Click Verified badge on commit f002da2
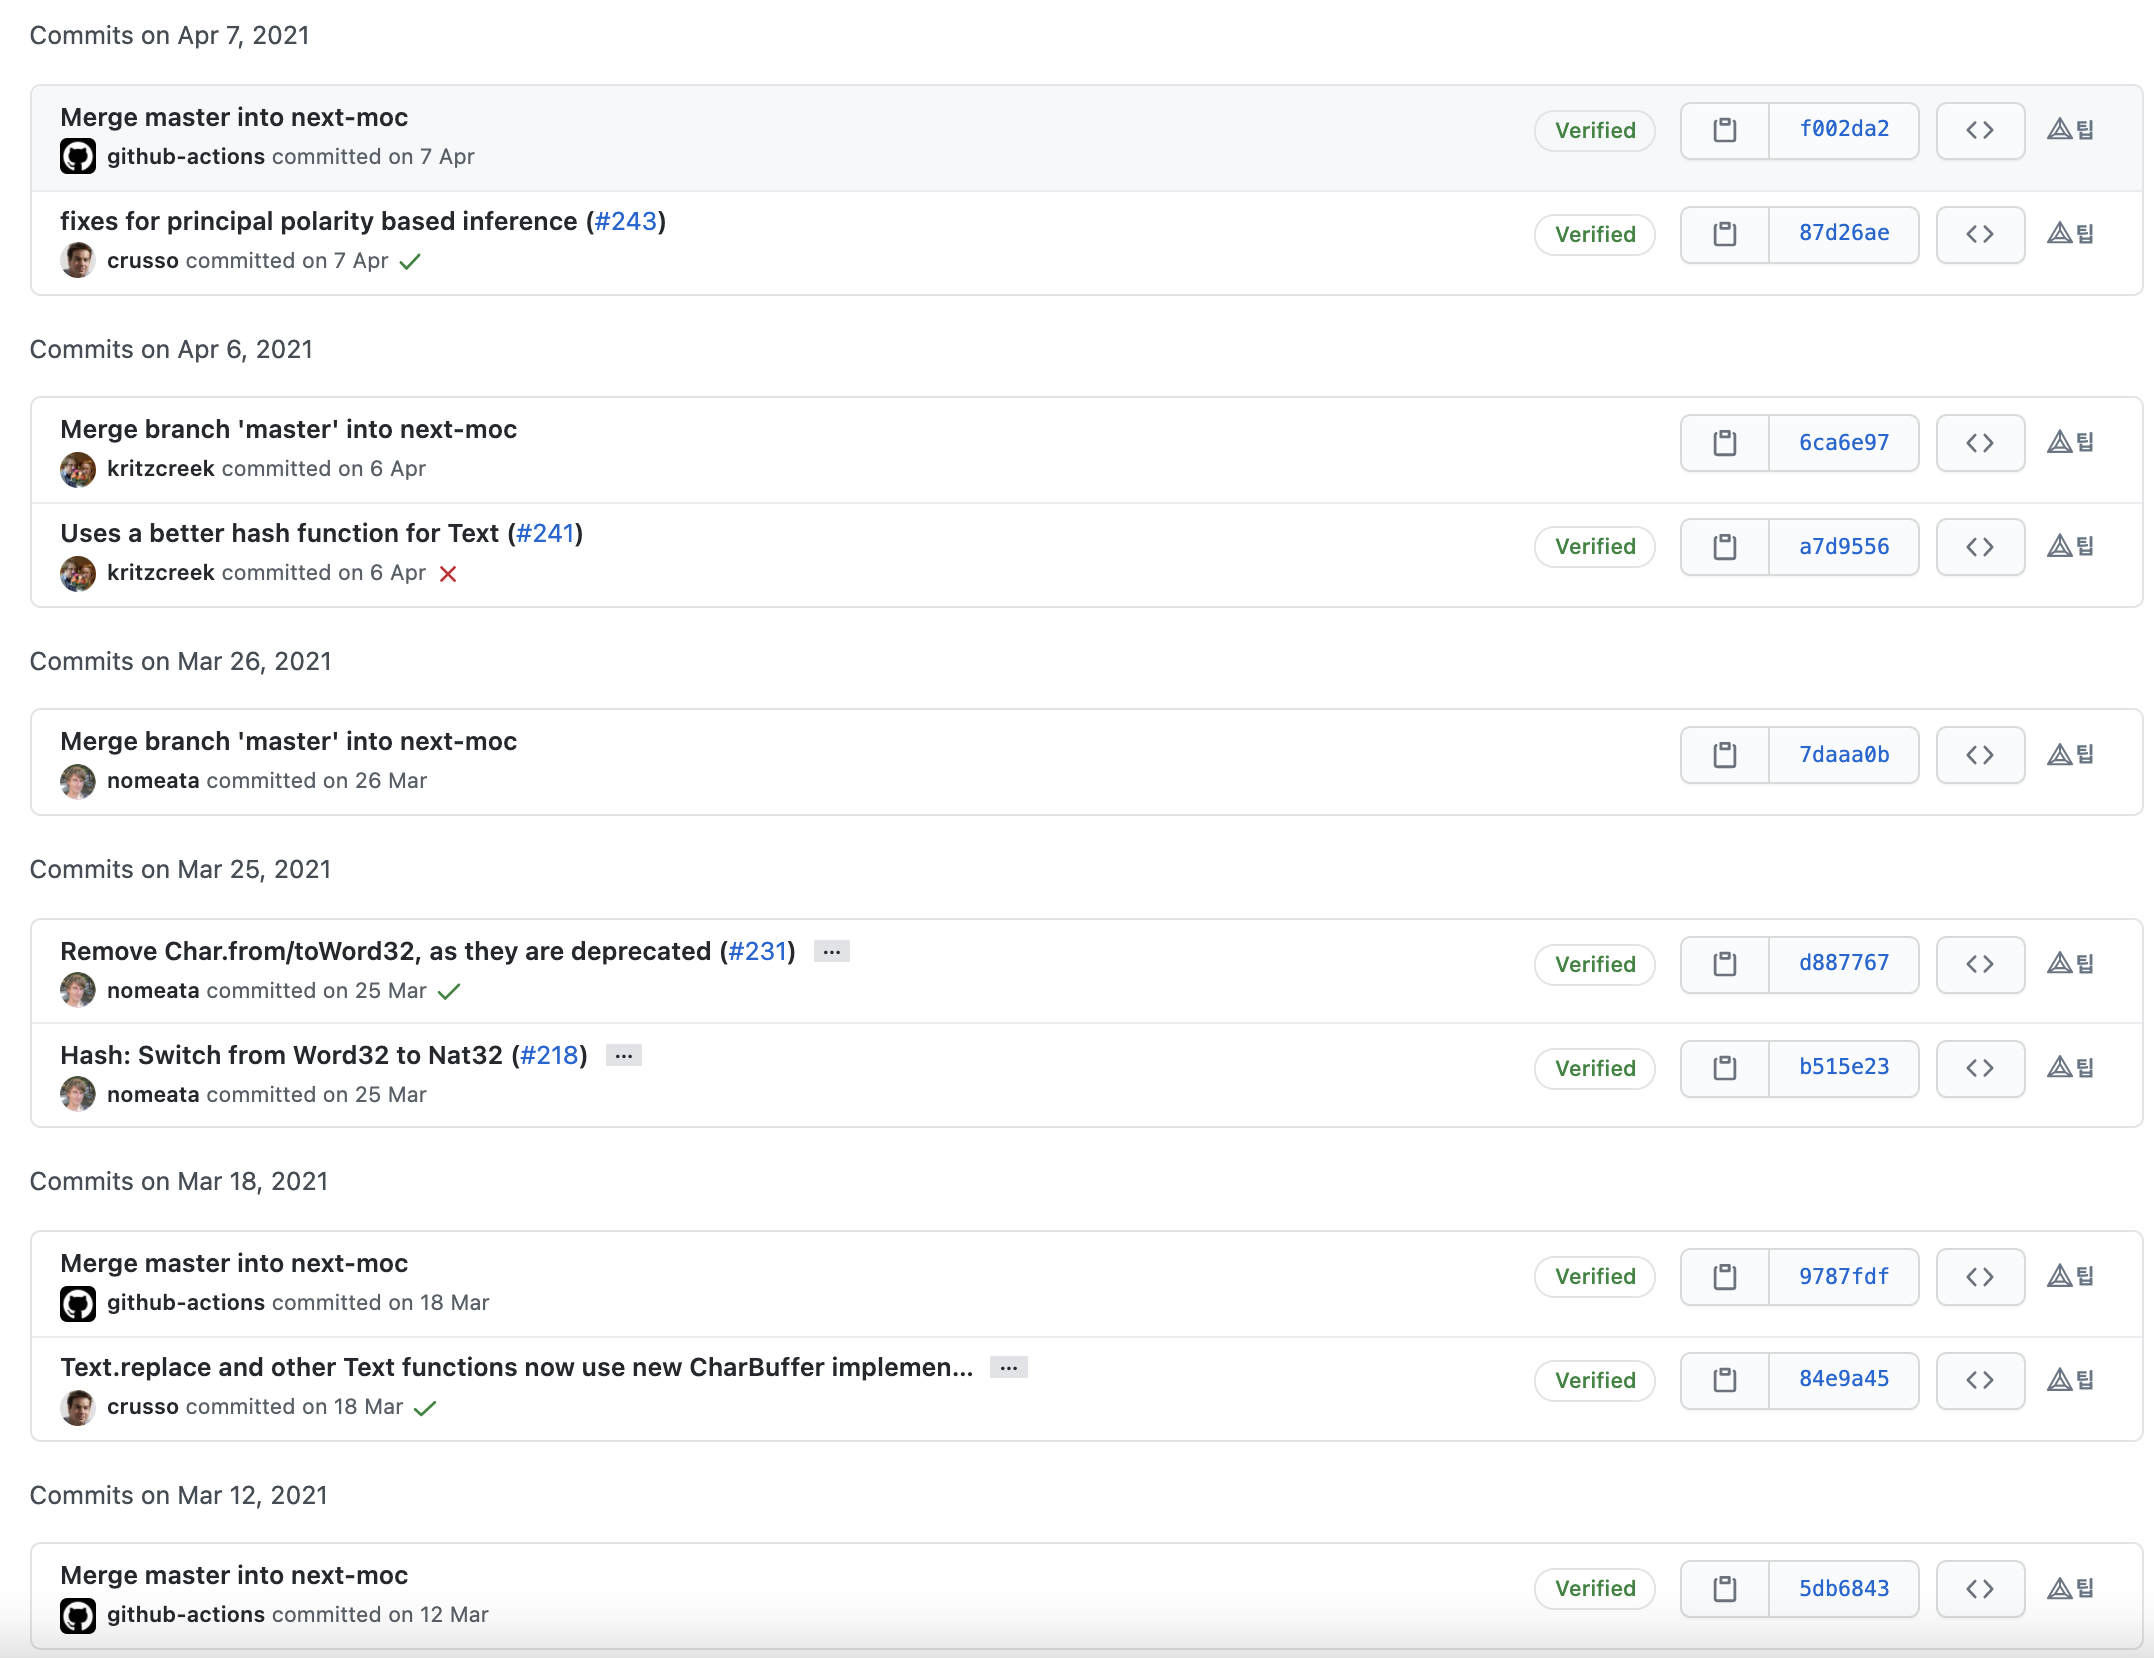This screenshot has height=1658, width=2154. [x=1594, y=130]
